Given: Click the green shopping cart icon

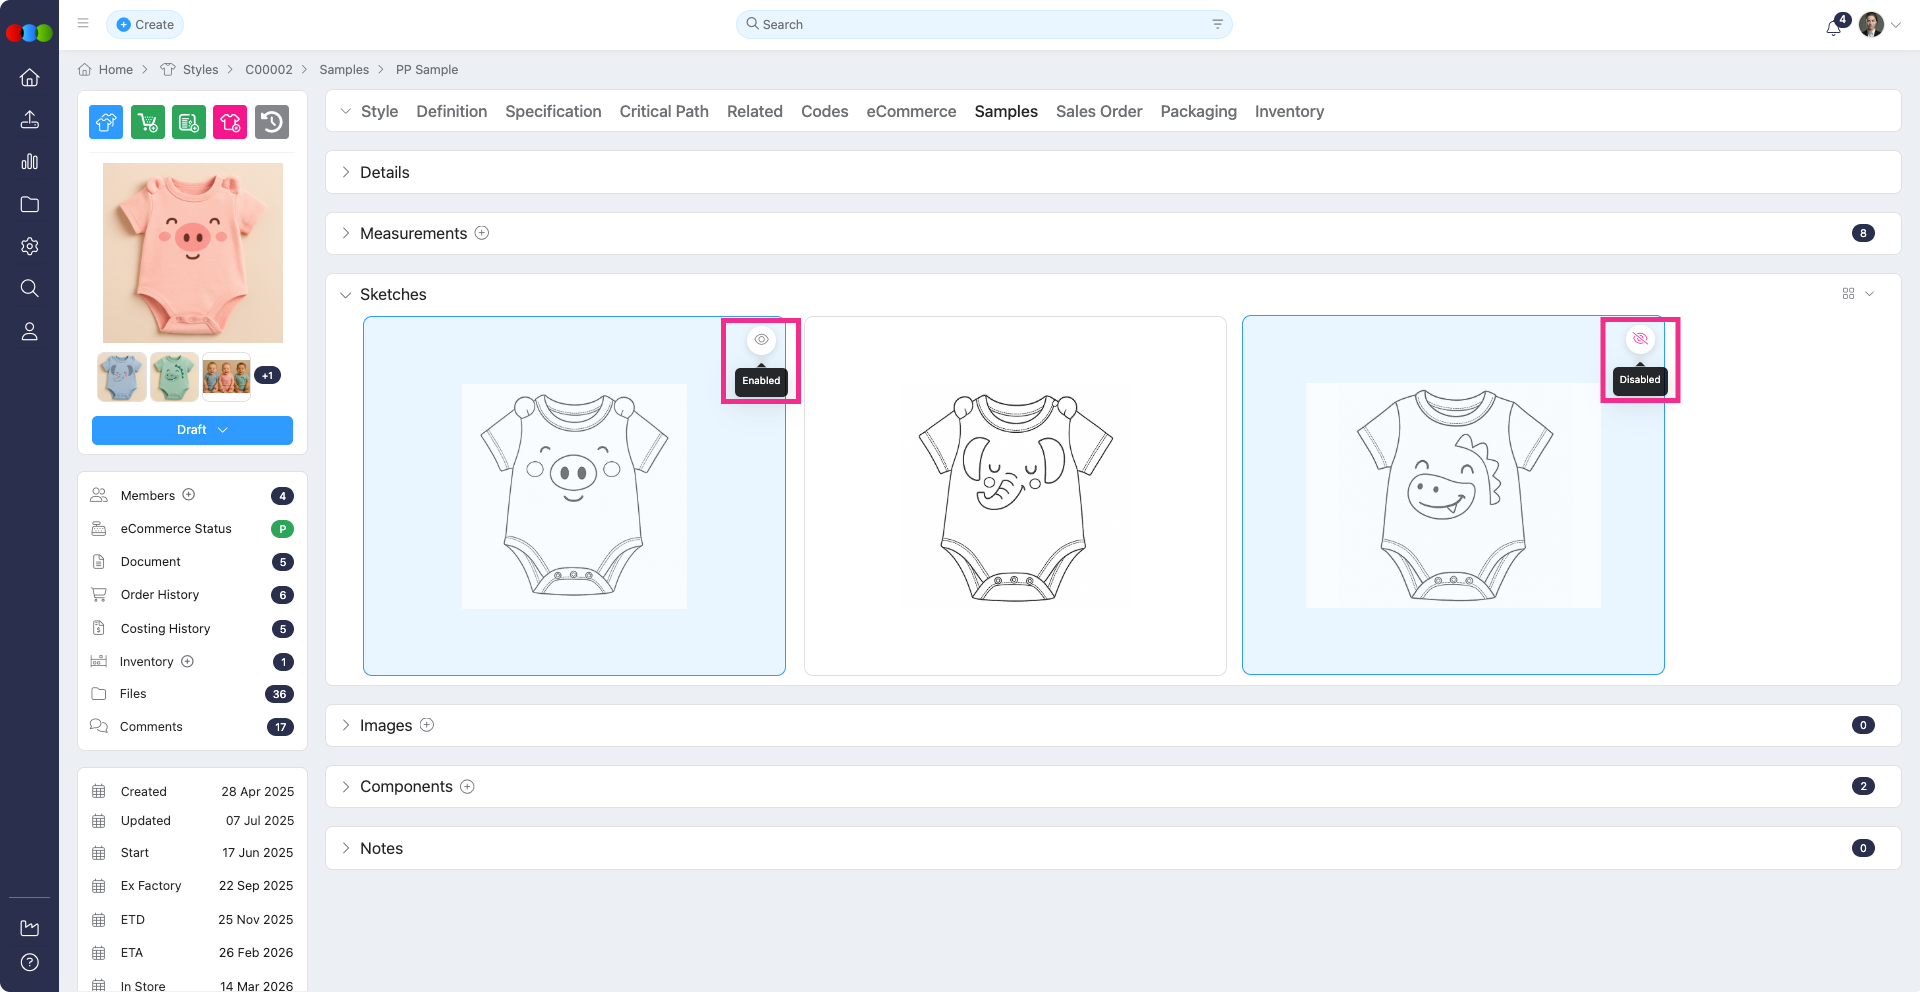Looking at the screenshot, I should 148,122.
